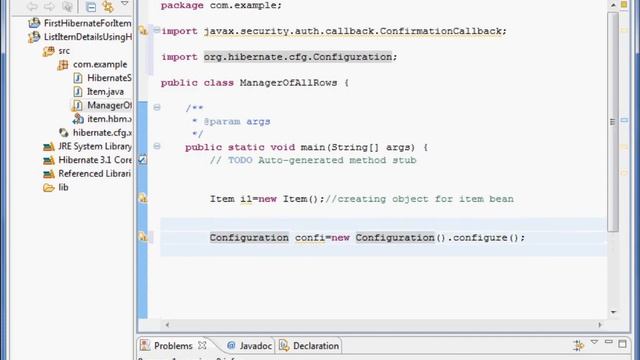Click the com.example package icon
Screen dimensions: 640x360
pos(63,64)
